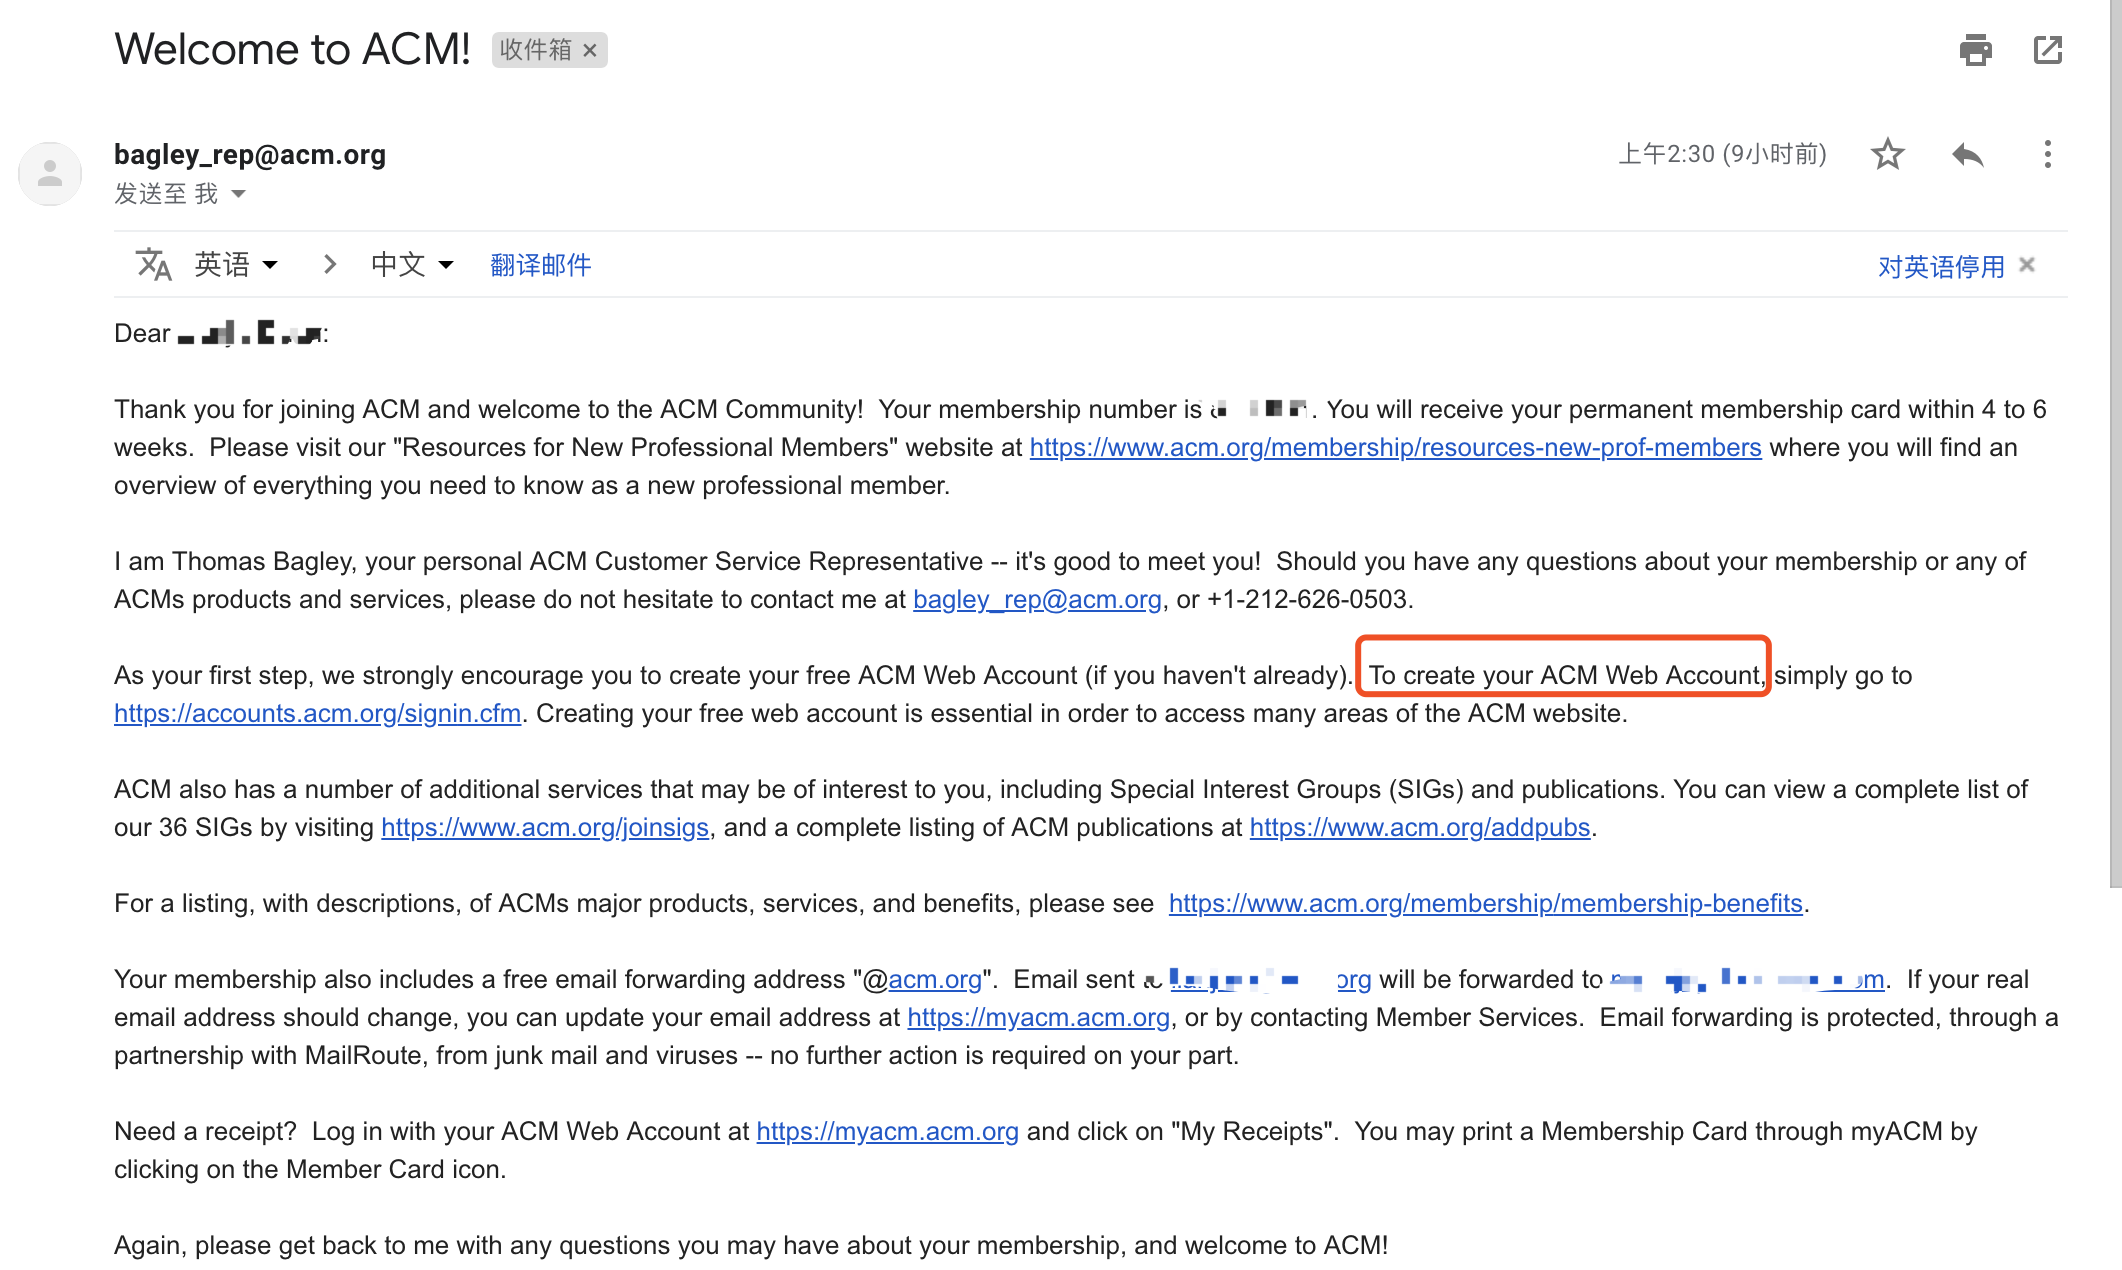Click 翻译邮件 to translate message
The height and width of the screenshot is (1270, 2122).
[540, 265]
